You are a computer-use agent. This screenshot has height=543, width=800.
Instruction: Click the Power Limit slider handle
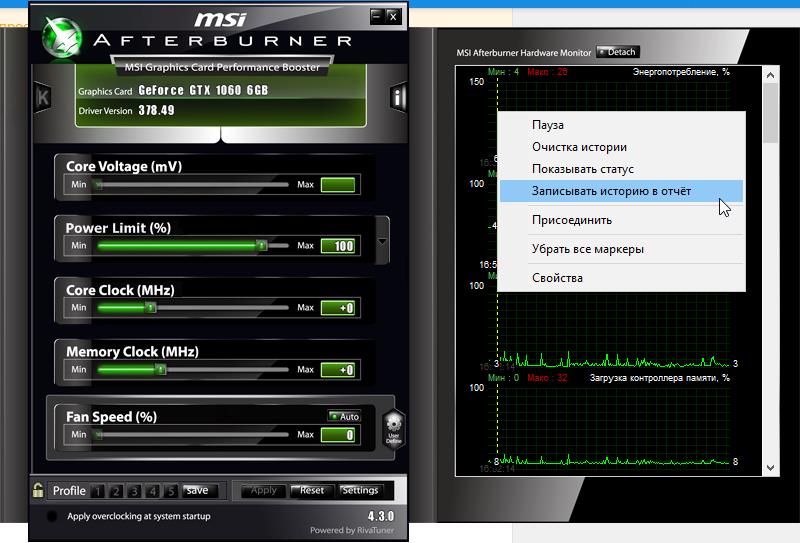261,245
